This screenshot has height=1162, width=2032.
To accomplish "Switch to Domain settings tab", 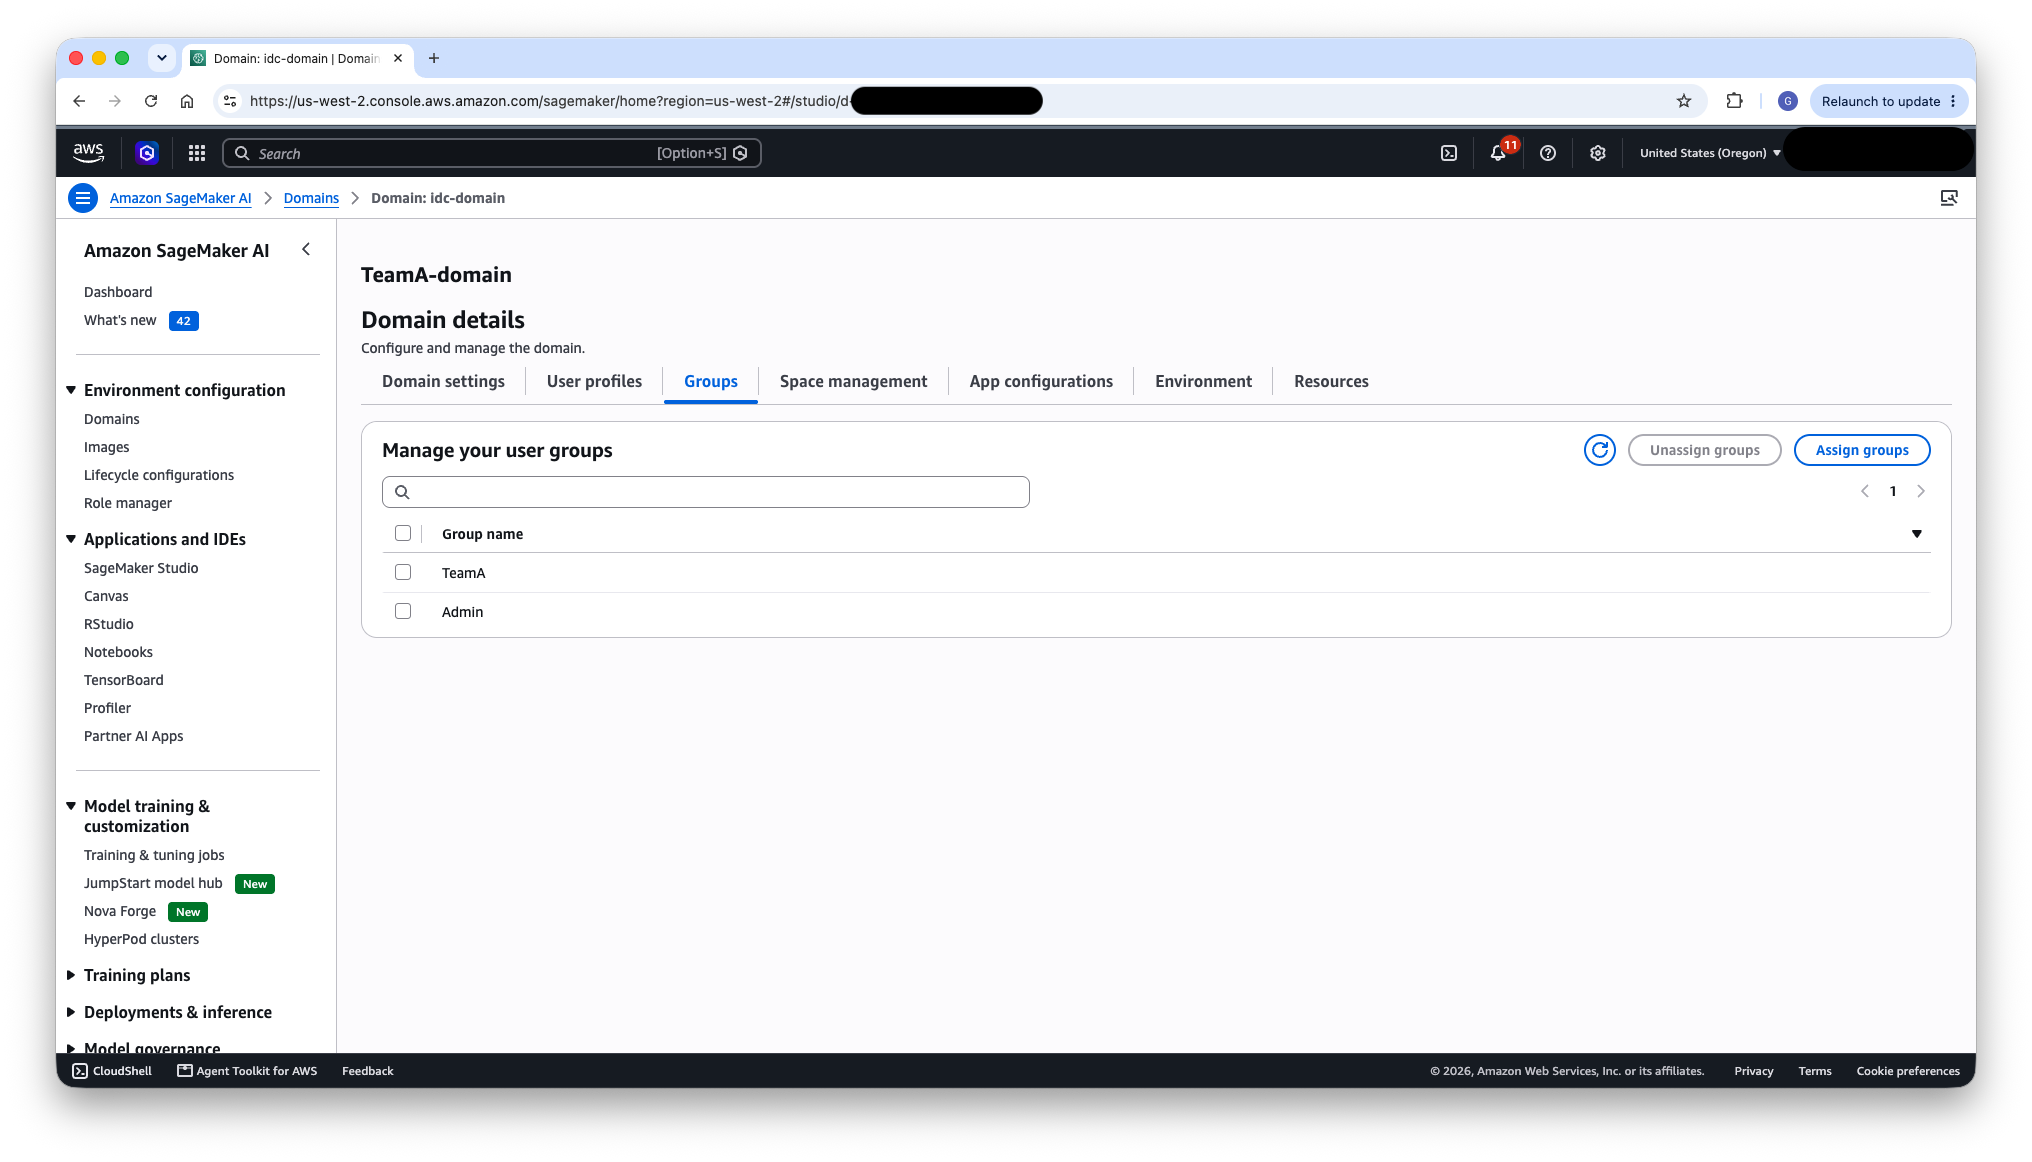I will pos(443,381).
